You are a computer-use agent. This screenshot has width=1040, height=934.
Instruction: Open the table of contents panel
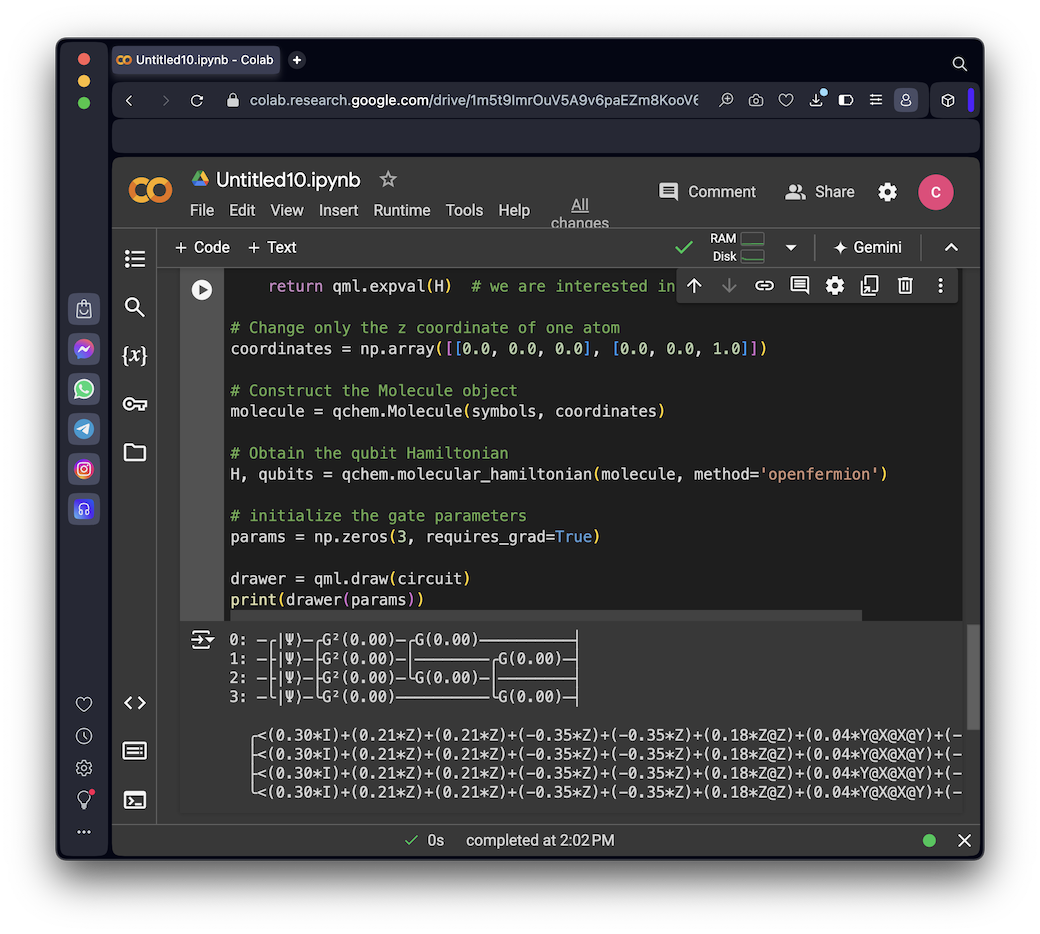tap(135, 259)
